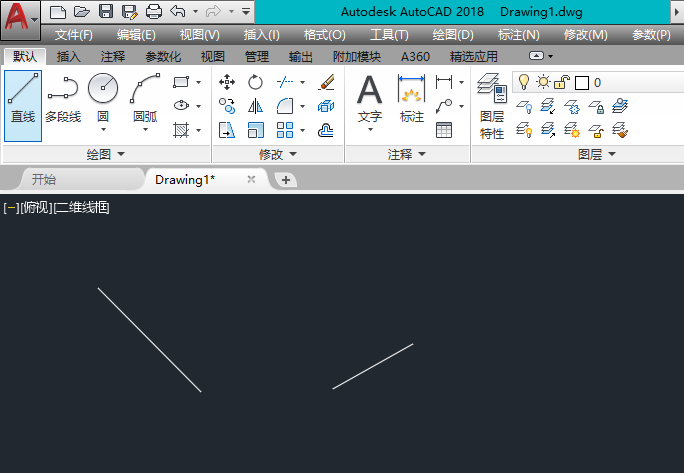The height and width of the screenshot is (473, 684).
Task: Expand the 修改 panel dropdown
Action: (x=278, y=154)
